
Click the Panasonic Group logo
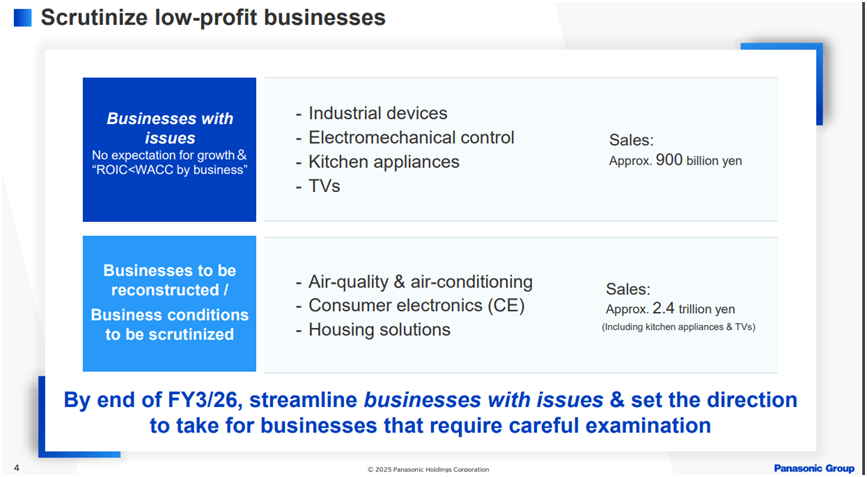pyautogui.click(x=811, y=468)
